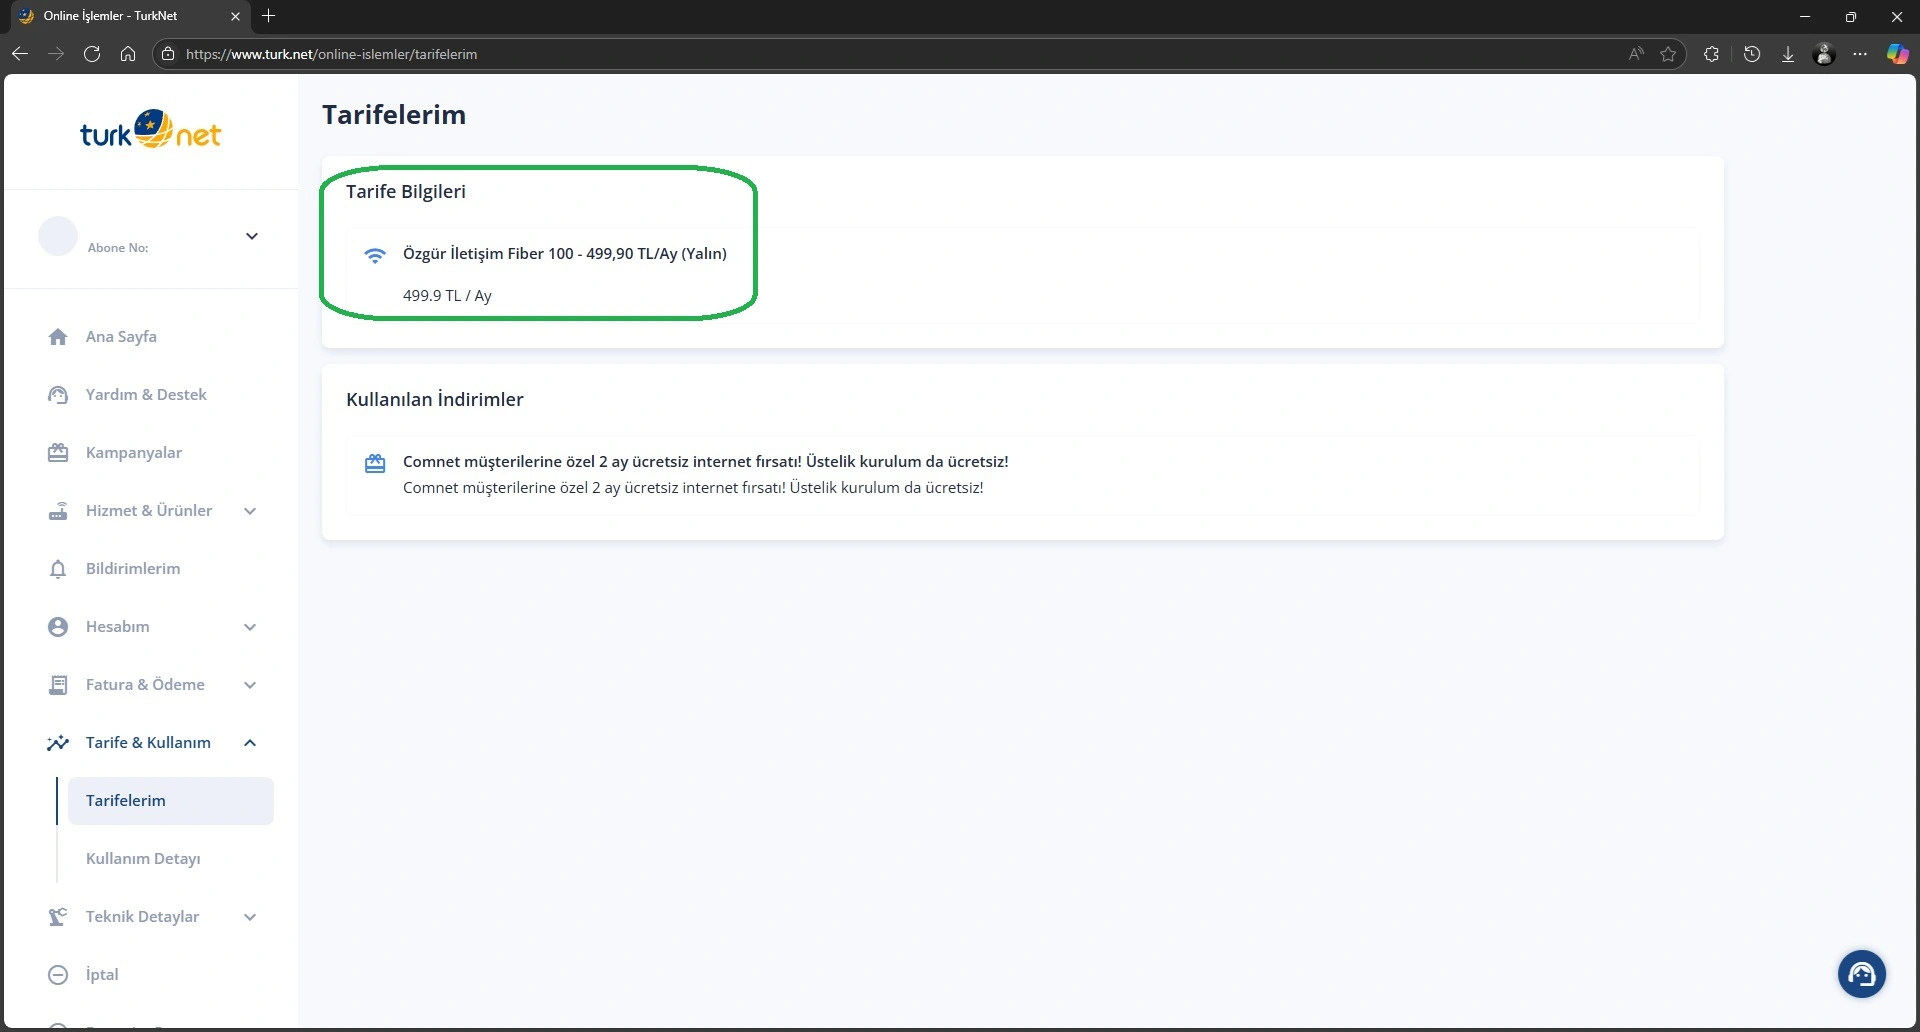Click the browser address bar URL
1920x1032 pixels.
click(x=332, y=54)
